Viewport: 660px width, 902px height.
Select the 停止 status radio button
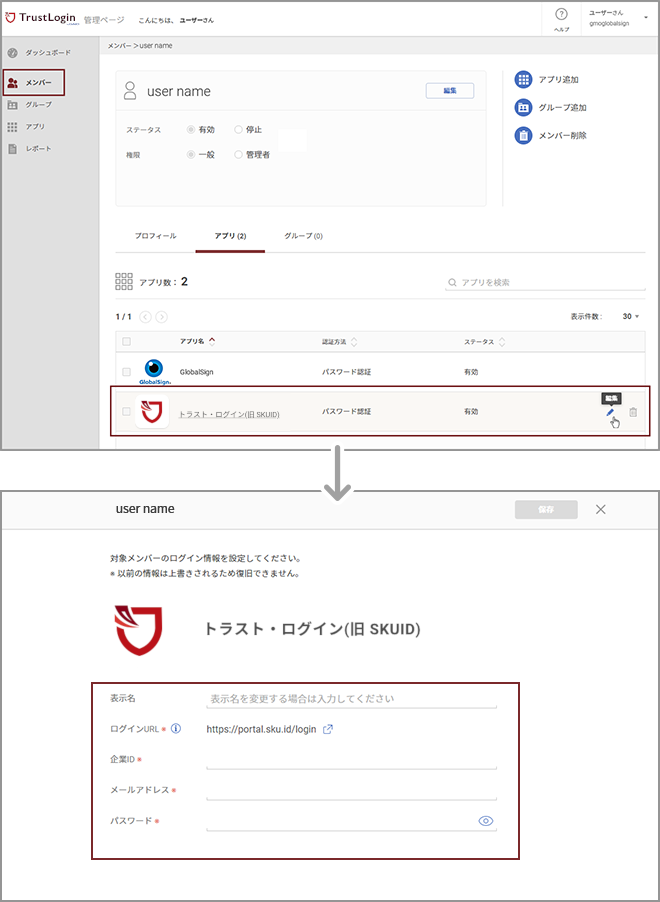pyautogui.click(x=238, y=130)
